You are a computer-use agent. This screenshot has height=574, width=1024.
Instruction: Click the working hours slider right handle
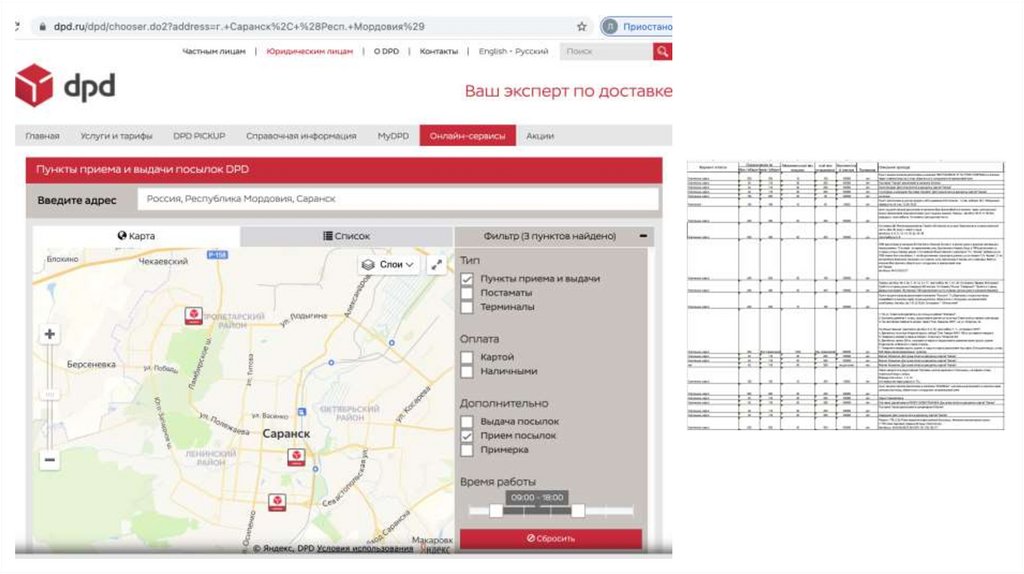coord(577,511)
